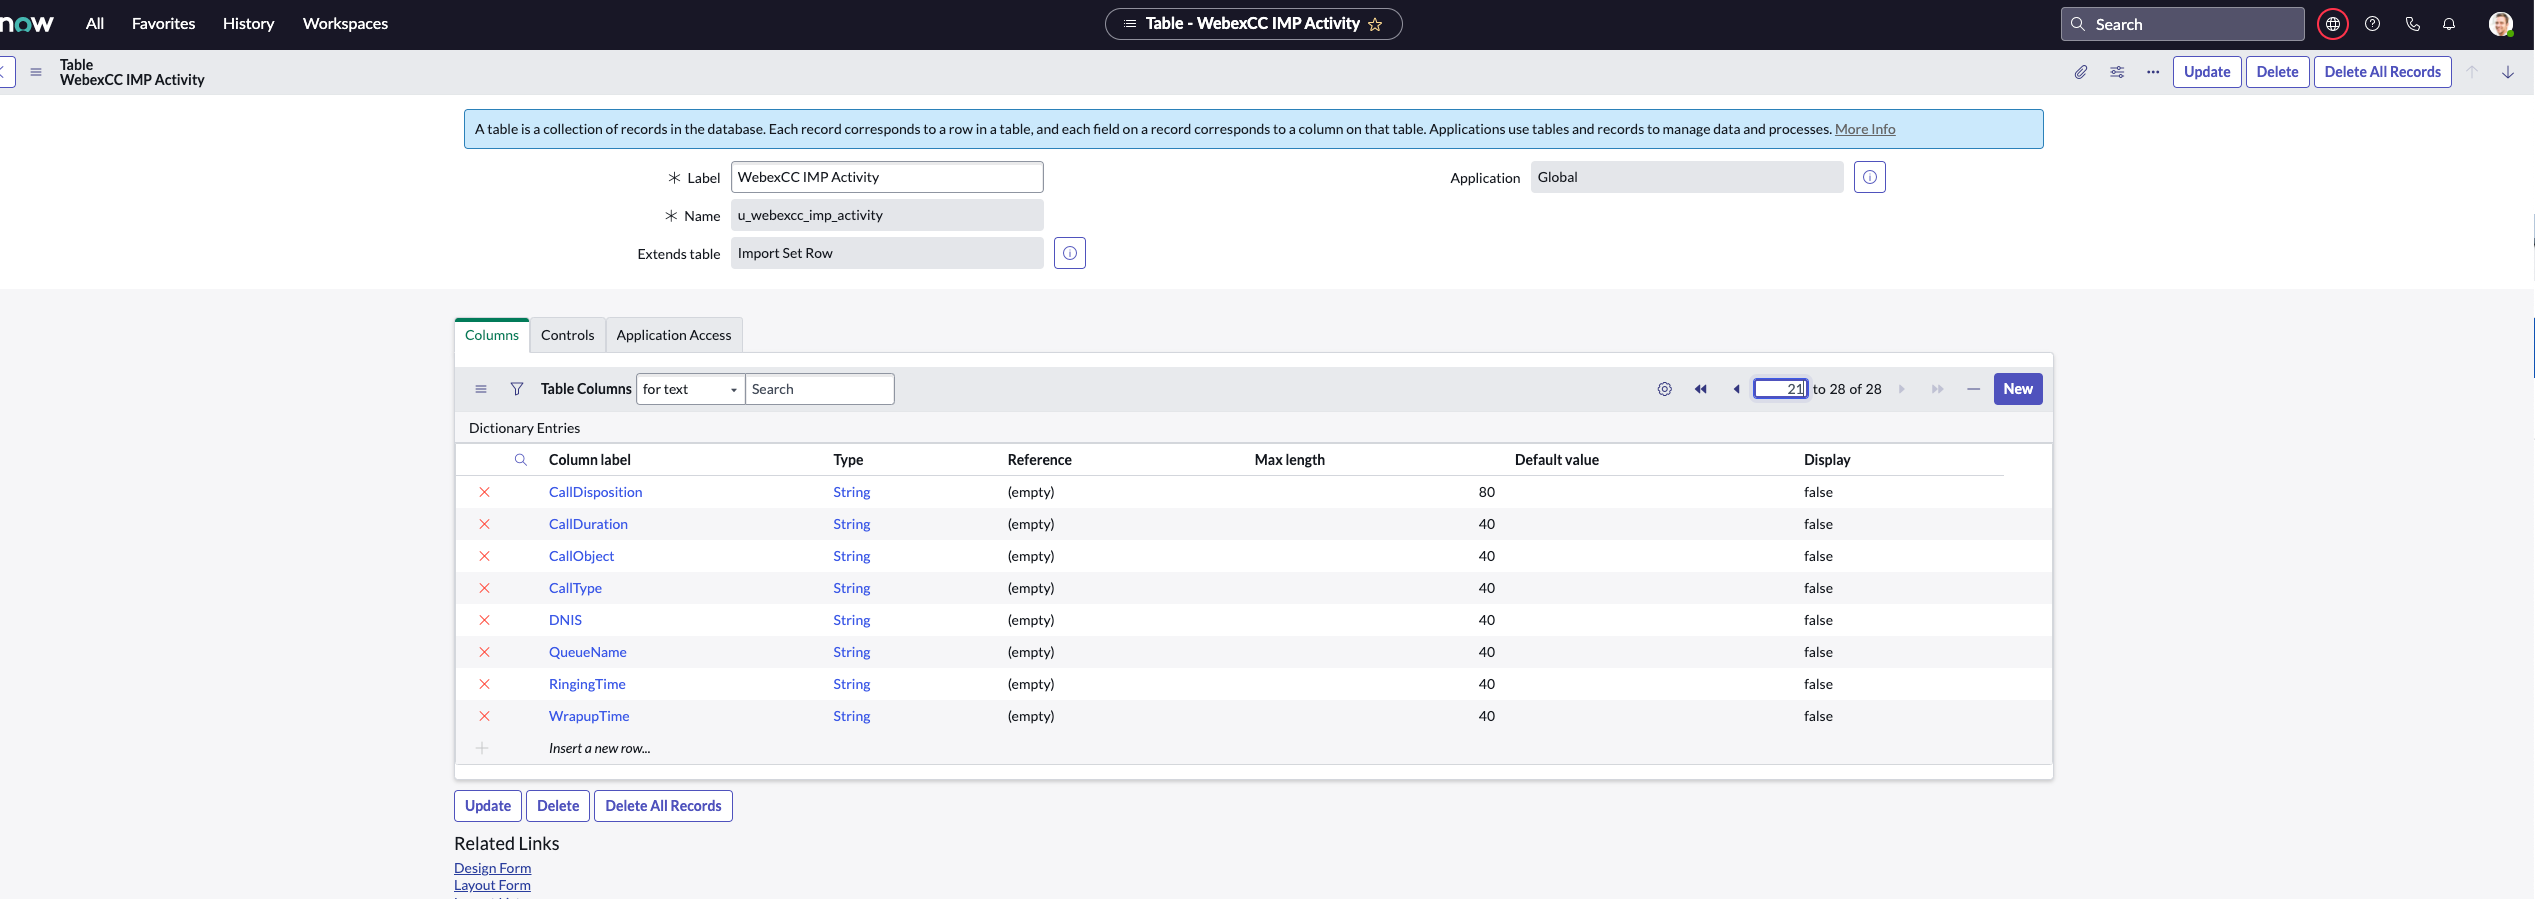The image size is (2535, 899).
Task: Click the top Delete All Records button
Action: [2382, 72]
